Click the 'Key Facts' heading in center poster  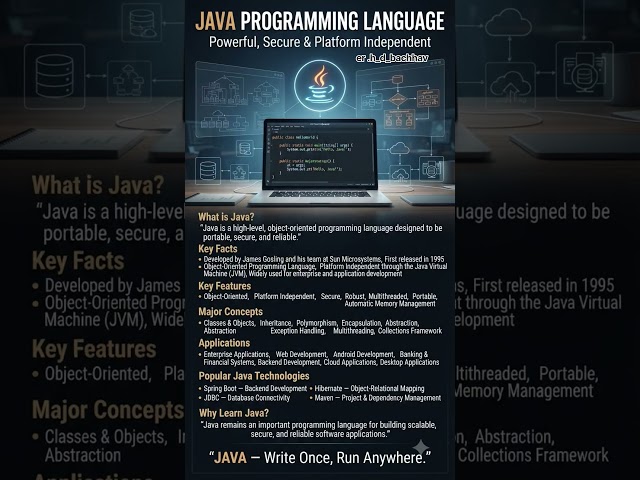click(218, 249)
